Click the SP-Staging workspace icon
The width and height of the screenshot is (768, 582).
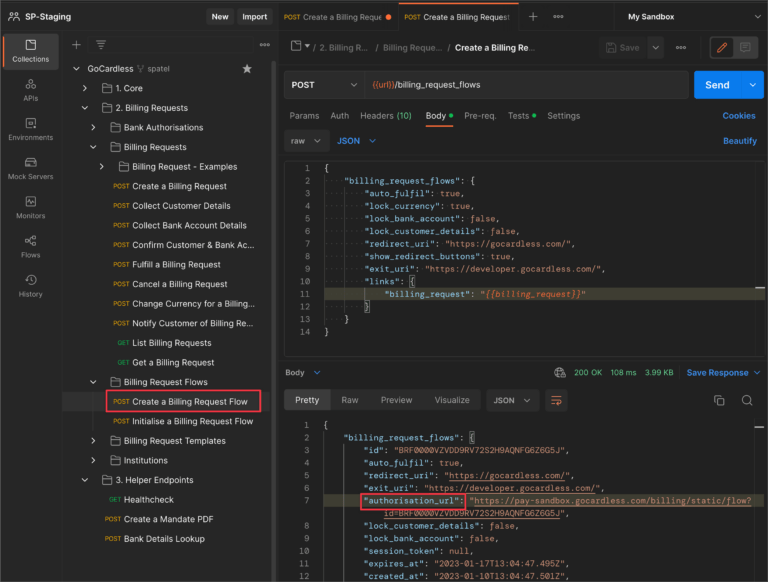14,17
